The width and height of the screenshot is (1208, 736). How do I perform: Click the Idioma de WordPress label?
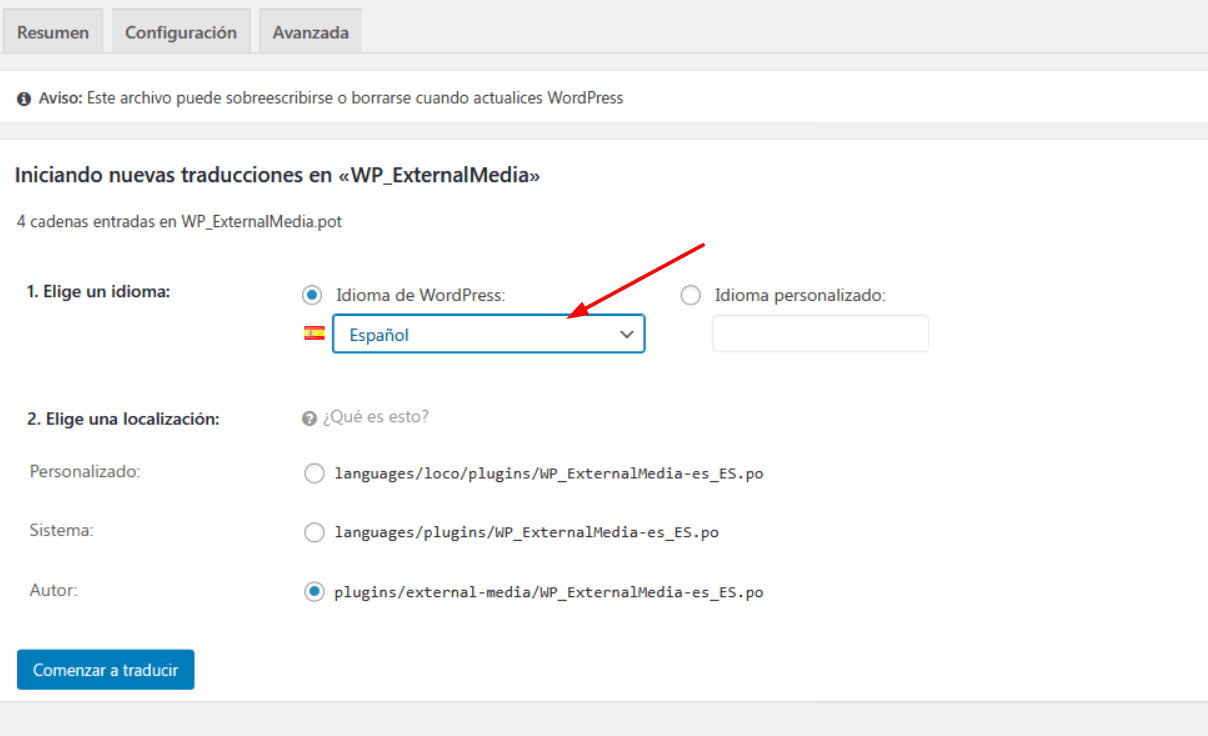(x=421, y=295)
